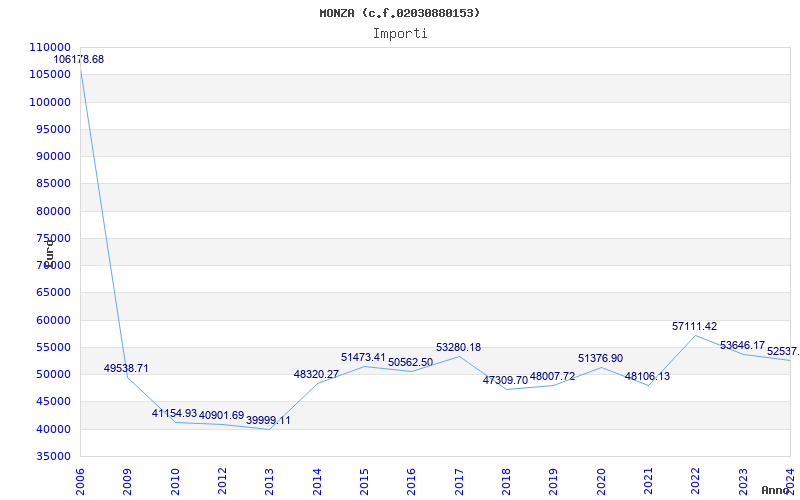Click the x-axis year 2022

[695, 482]
